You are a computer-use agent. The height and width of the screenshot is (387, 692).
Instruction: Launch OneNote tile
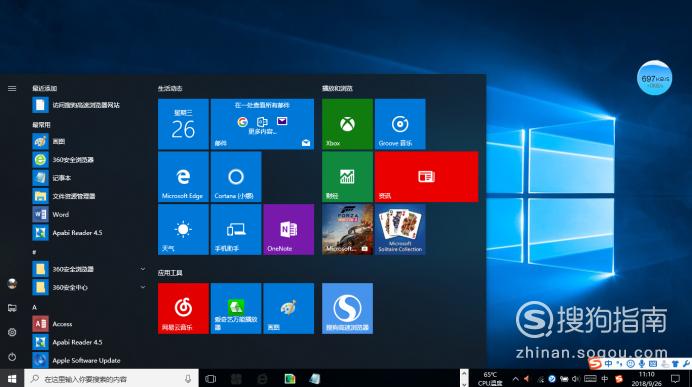(x=289, y=229)
